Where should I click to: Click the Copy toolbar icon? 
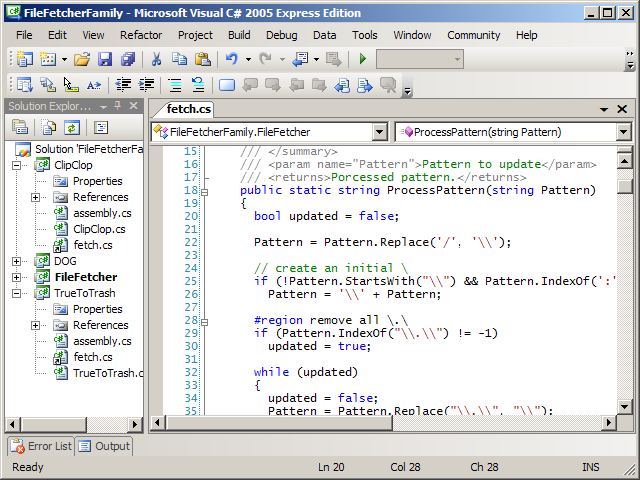(180, 59)
